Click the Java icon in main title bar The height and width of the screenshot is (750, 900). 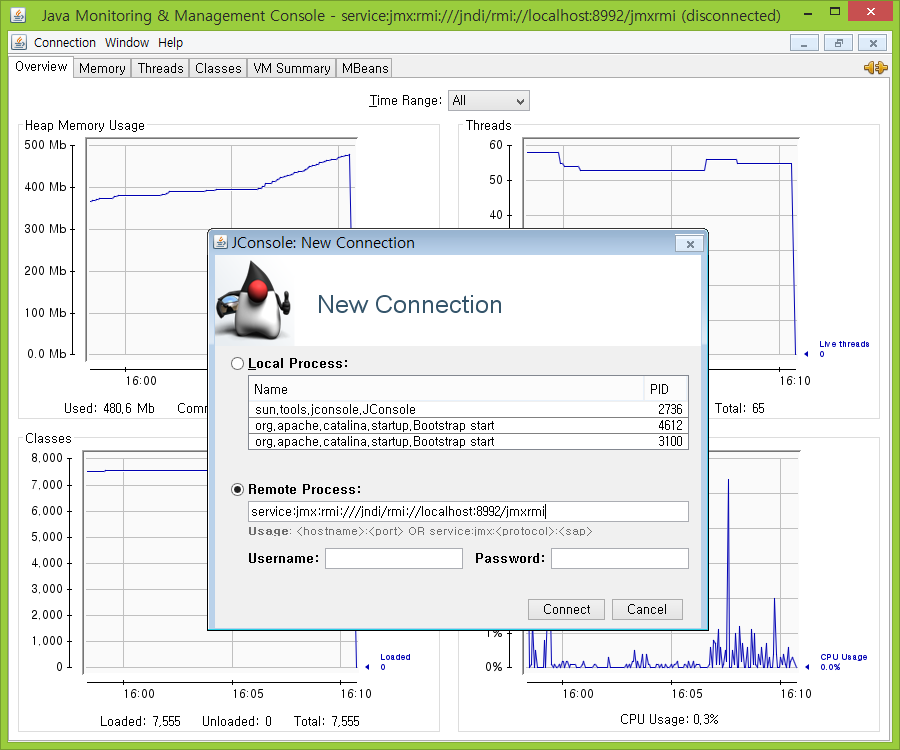18,16
